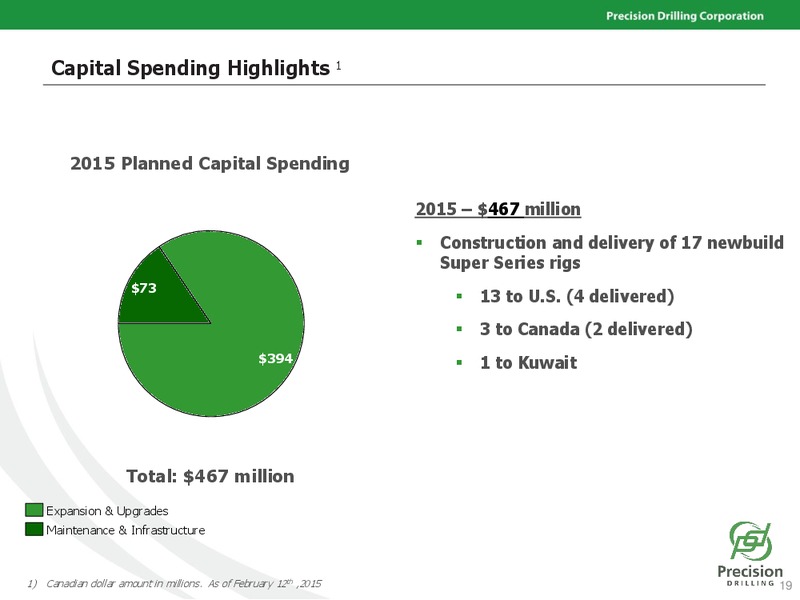Image resolution: width=800 pixels, height=600 pixels.
Task: Click the "$73" pie data label
Action: pyautogui.click(x=144, y=288)
